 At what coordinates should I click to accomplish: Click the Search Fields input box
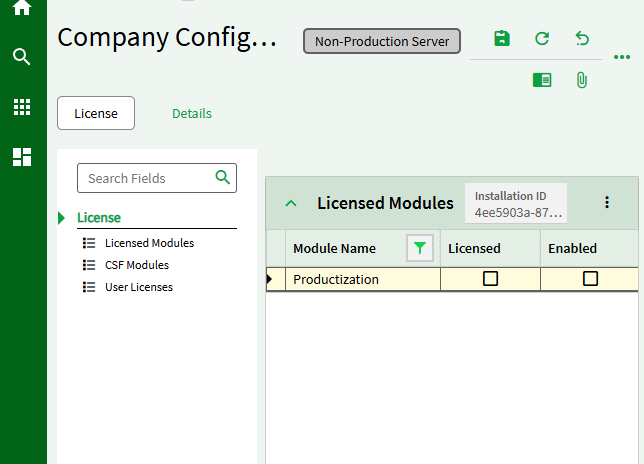(x=148, y=178)
